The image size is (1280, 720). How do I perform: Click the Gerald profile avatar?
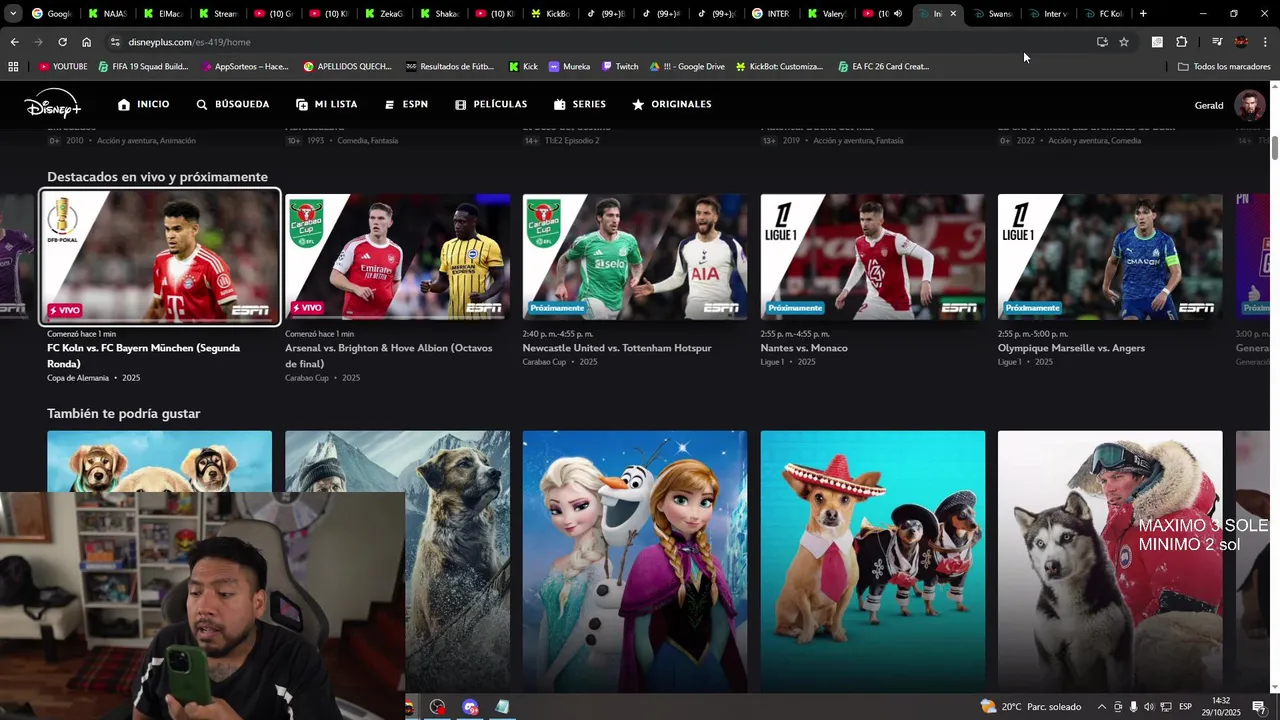point(1249,105)
